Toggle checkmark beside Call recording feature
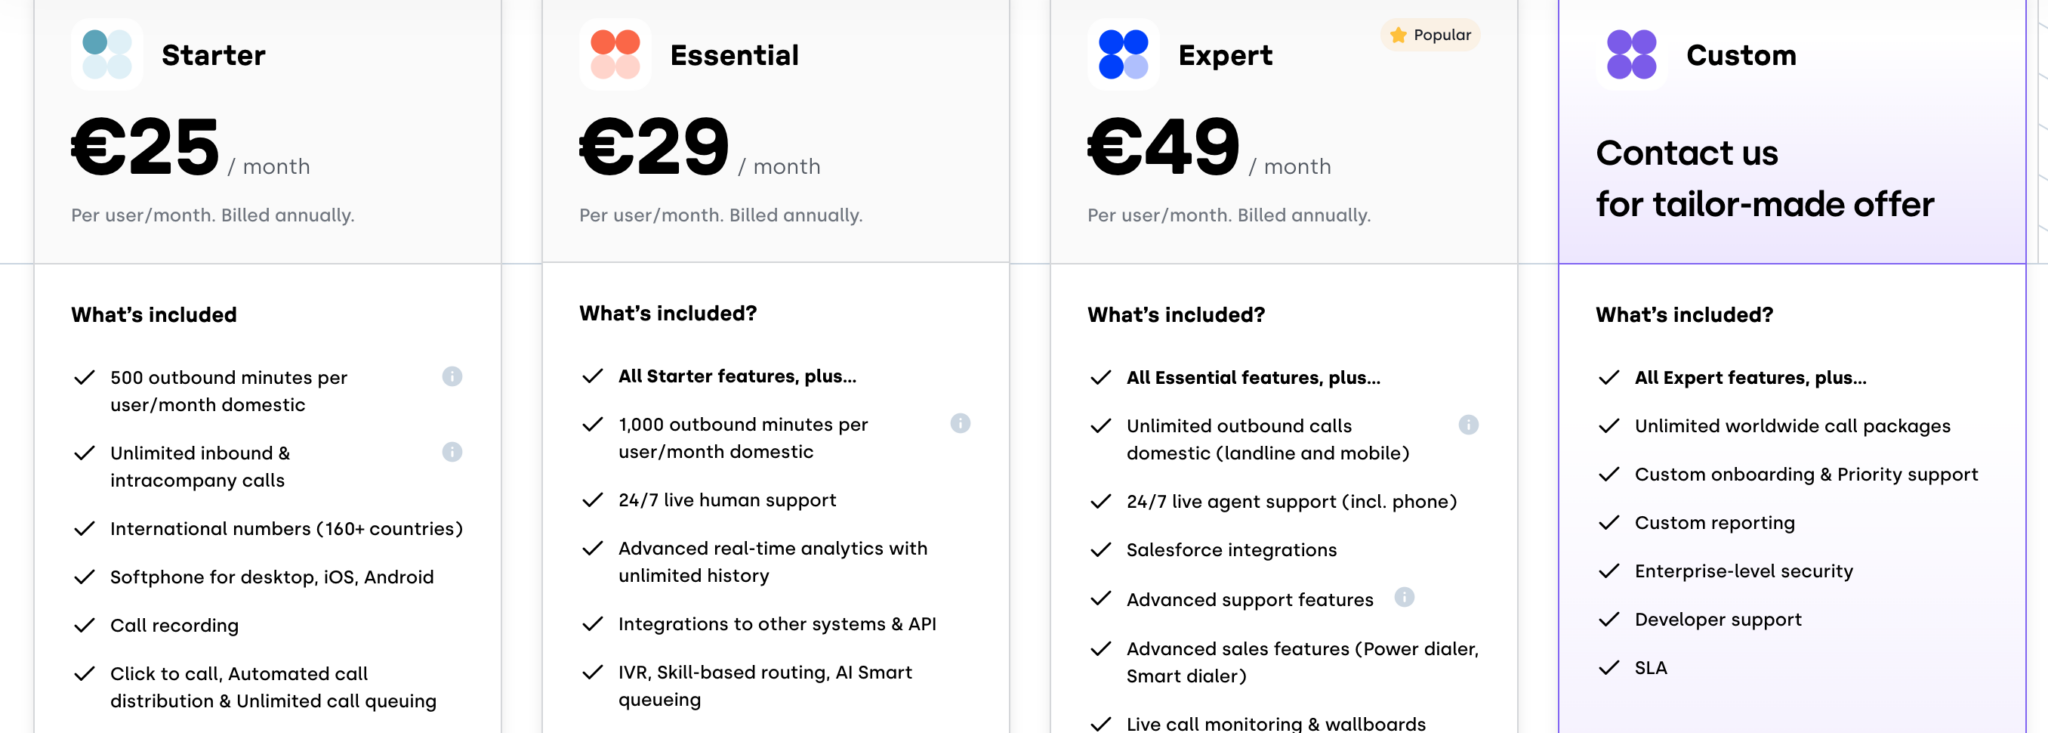2048x733 pixels. [84, 625]
